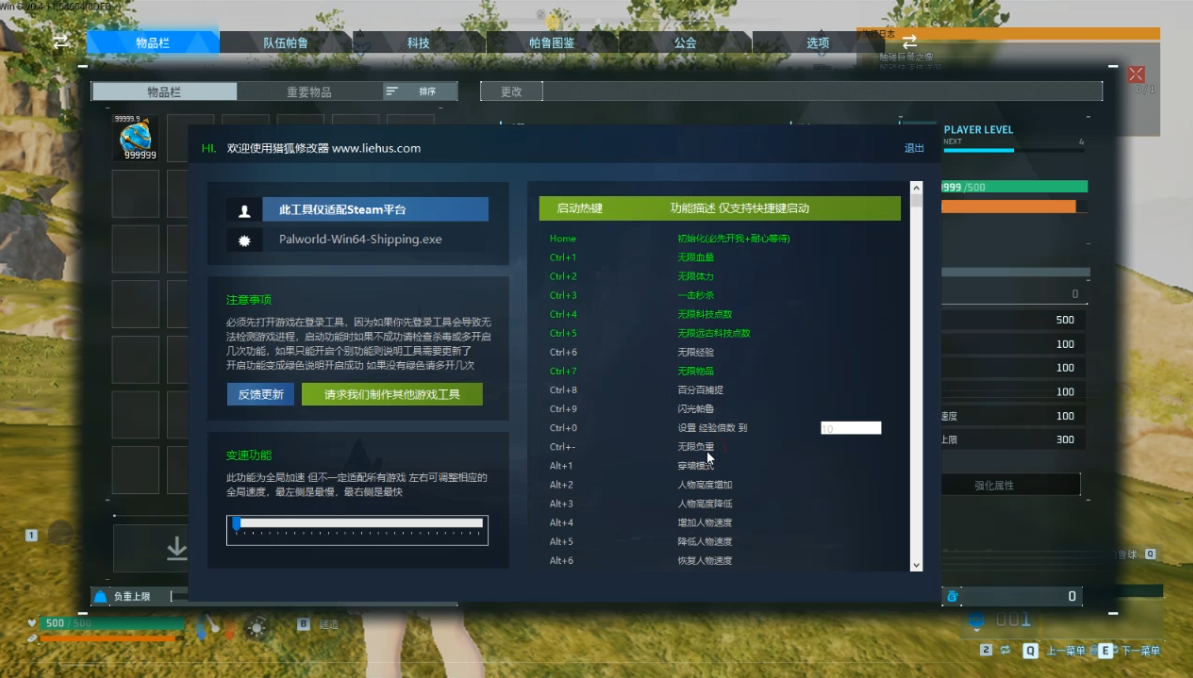The width and height of the screenshot is (1193, 678).
Task: Click 退出 to exit the trainer
Action: pyautogui.click(x=914, y=148)
